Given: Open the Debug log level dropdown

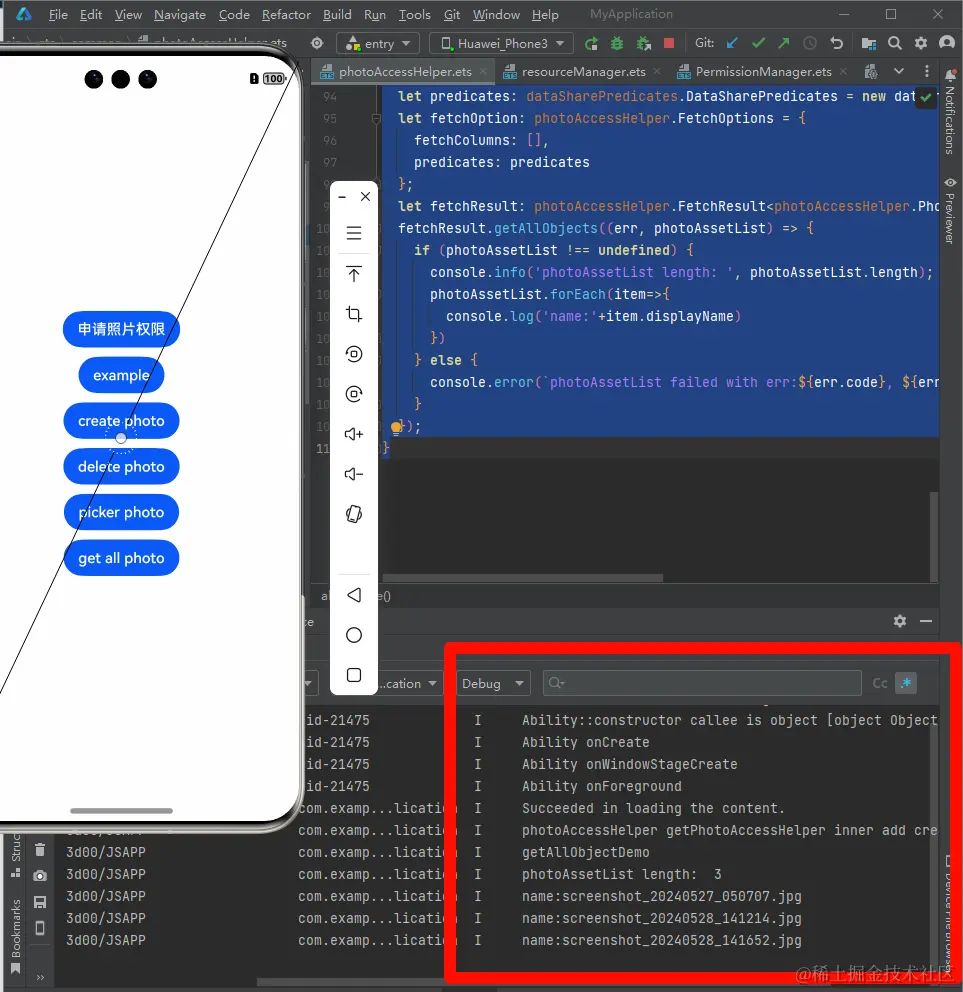Looking at the screenshot, I should (x=492, y=683).
